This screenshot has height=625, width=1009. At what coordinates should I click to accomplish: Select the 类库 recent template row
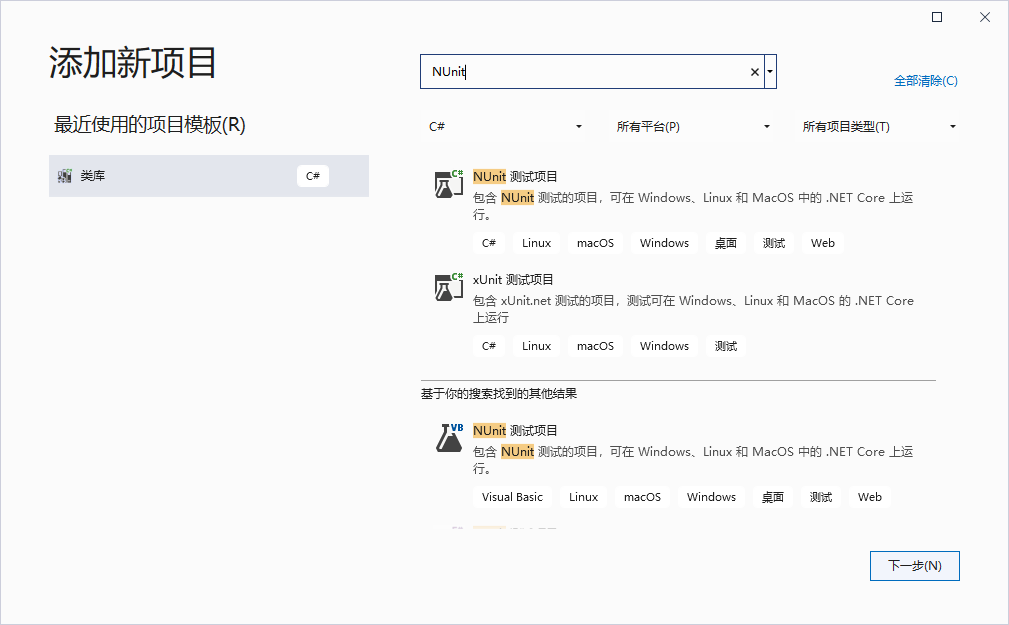[208, 176]
